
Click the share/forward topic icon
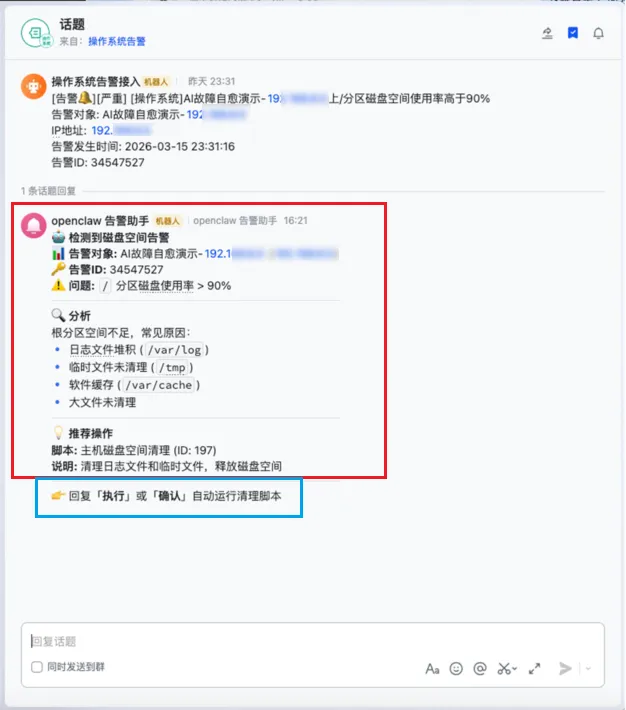pyautogui.click(x=547, y=33)
